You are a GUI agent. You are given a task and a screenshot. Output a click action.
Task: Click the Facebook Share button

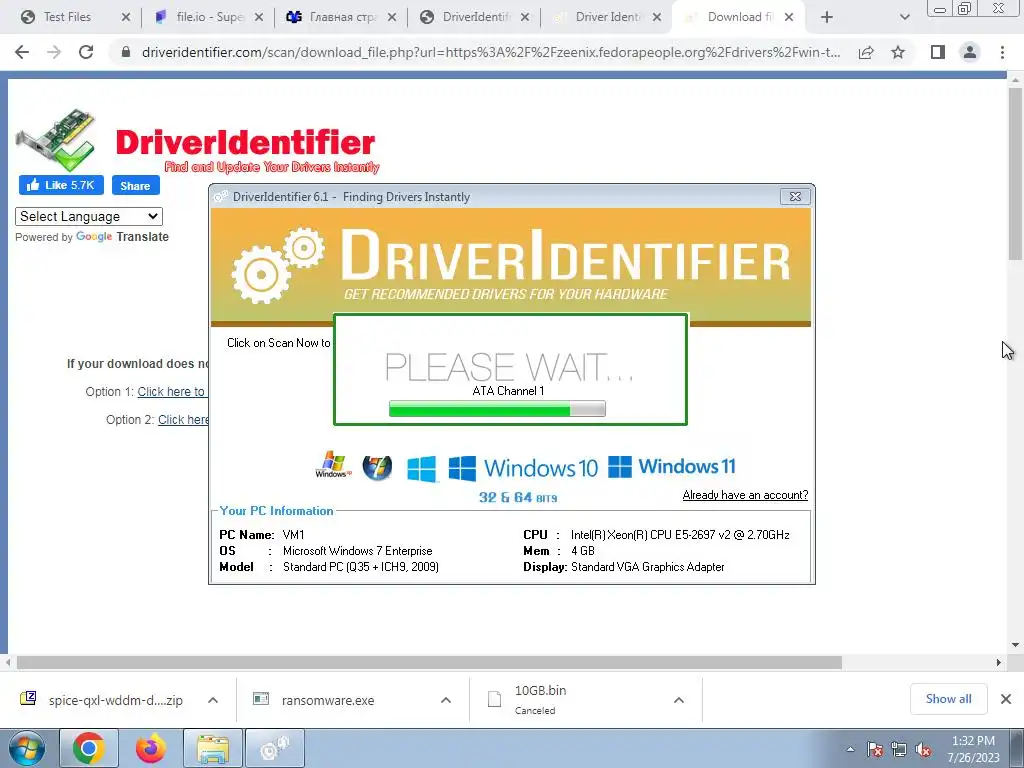(135, 185)
